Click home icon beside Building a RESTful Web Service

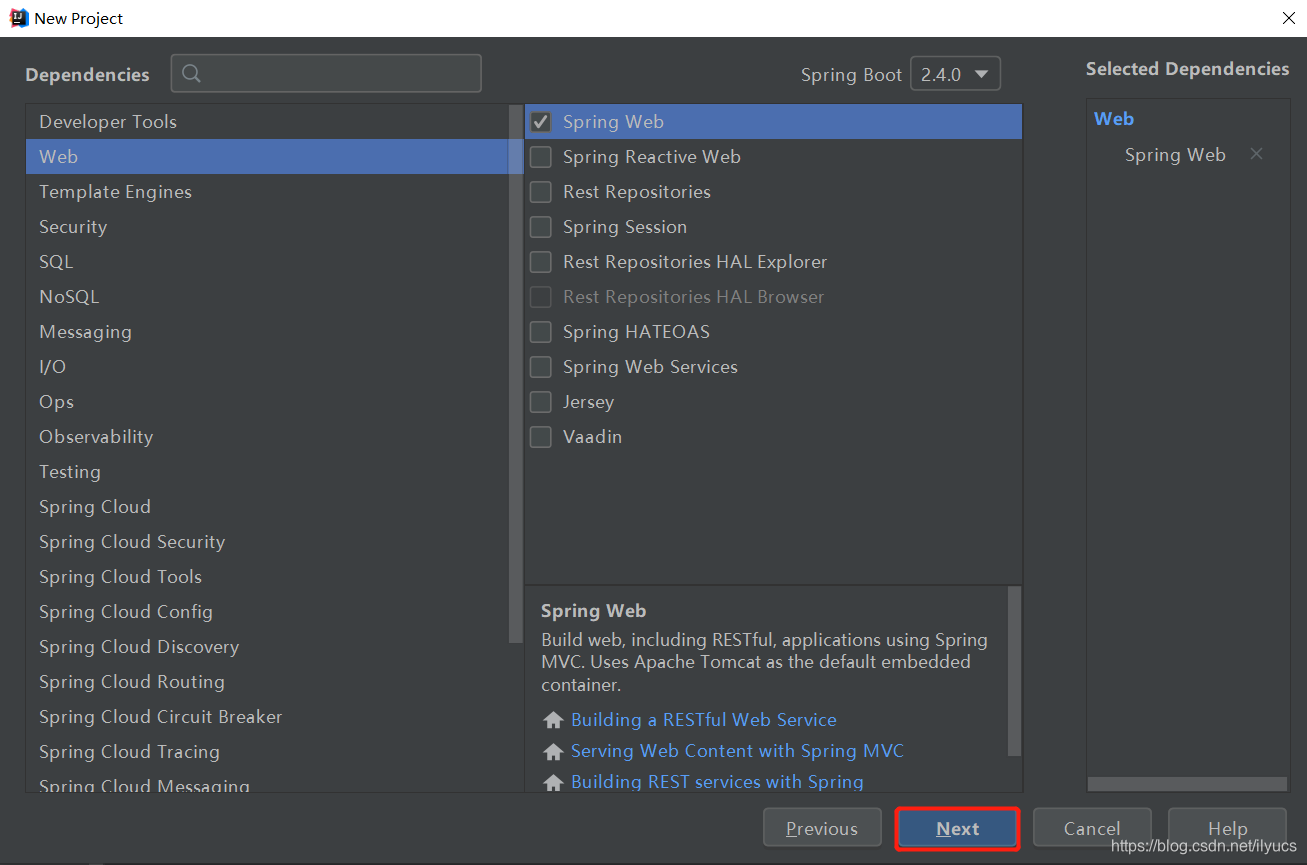point(553,720)
